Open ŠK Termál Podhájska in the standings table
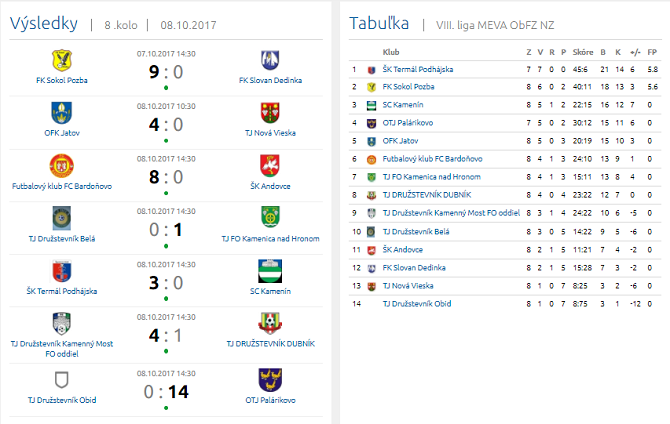Image resolution: width=670 pixels, height=424 pixels. pyautogui.click(x=417, y=69)
